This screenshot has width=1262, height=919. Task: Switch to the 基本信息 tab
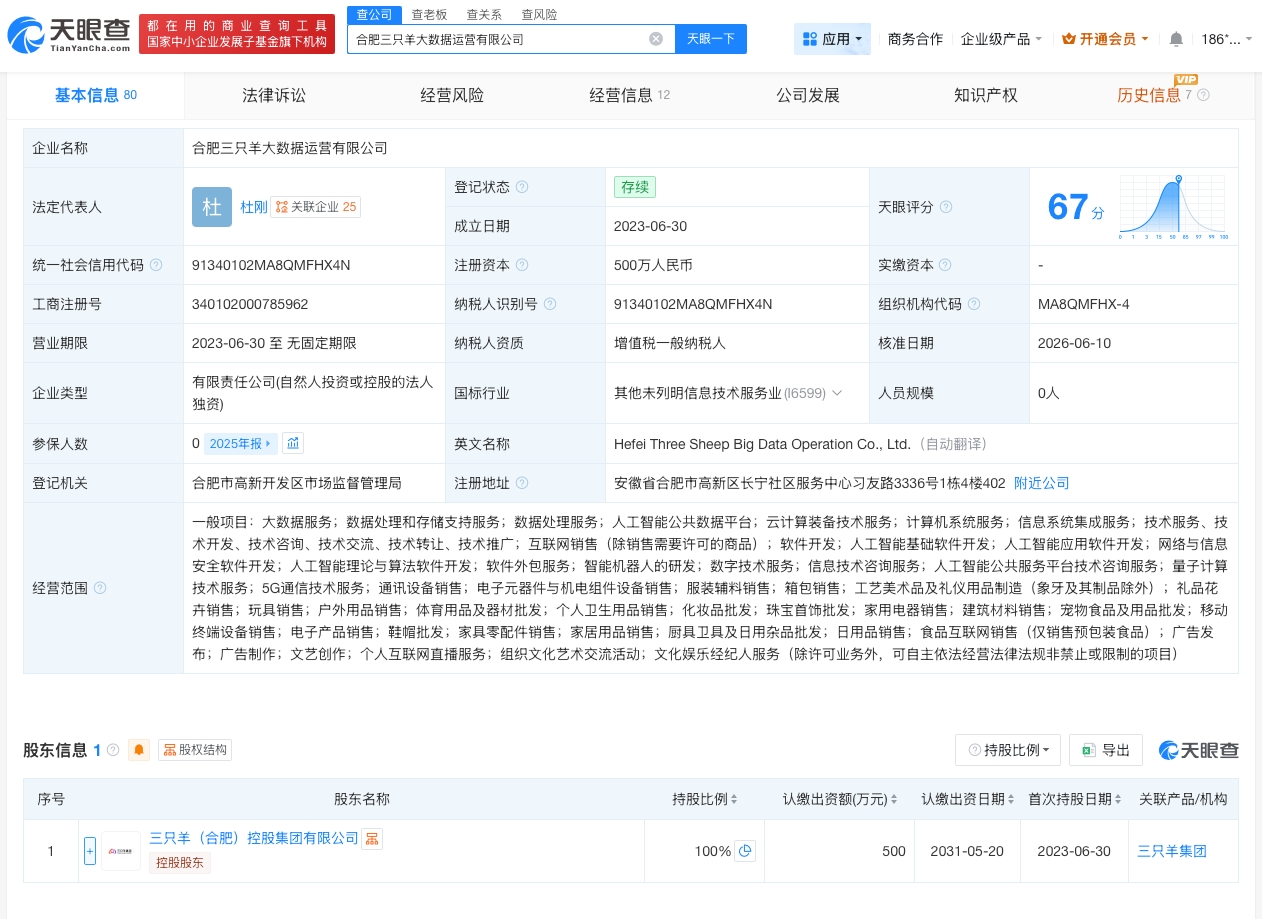(96, 95)
